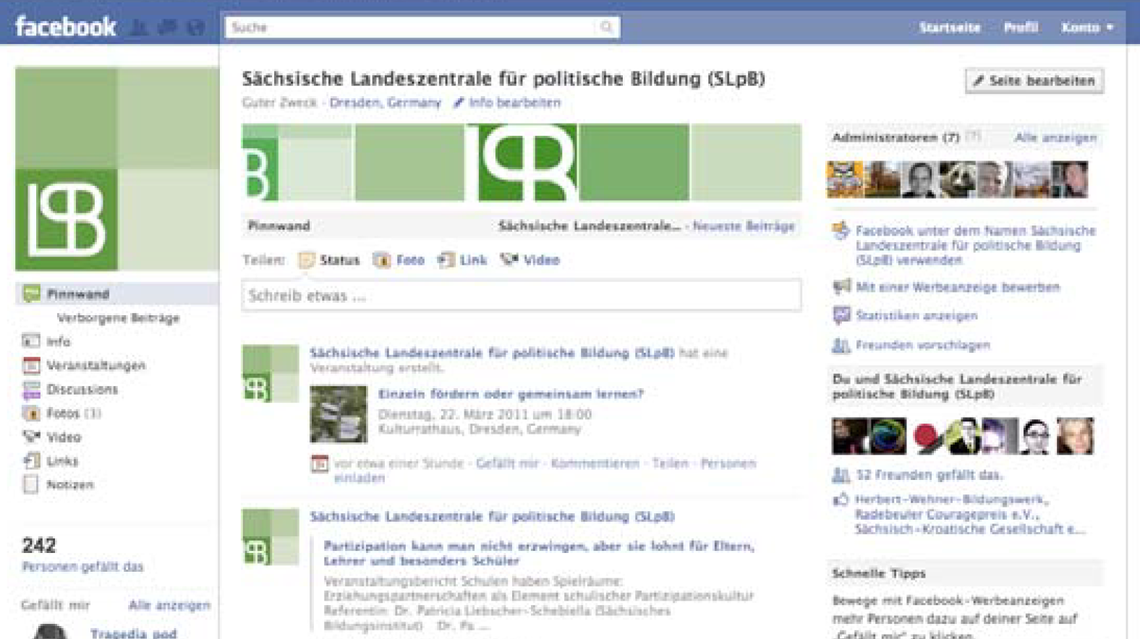Open the messages icon in header
The image size is (1140, 639).
(x=167, y=28)
